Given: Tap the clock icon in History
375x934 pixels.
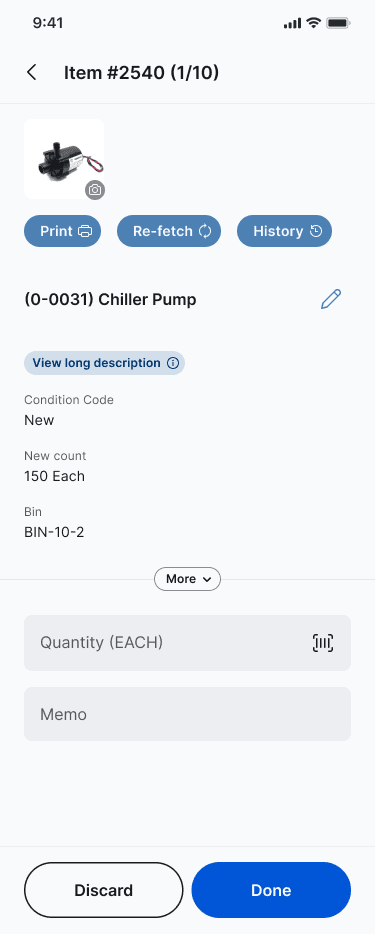Looking at the screenshot, I should point(316,231).
